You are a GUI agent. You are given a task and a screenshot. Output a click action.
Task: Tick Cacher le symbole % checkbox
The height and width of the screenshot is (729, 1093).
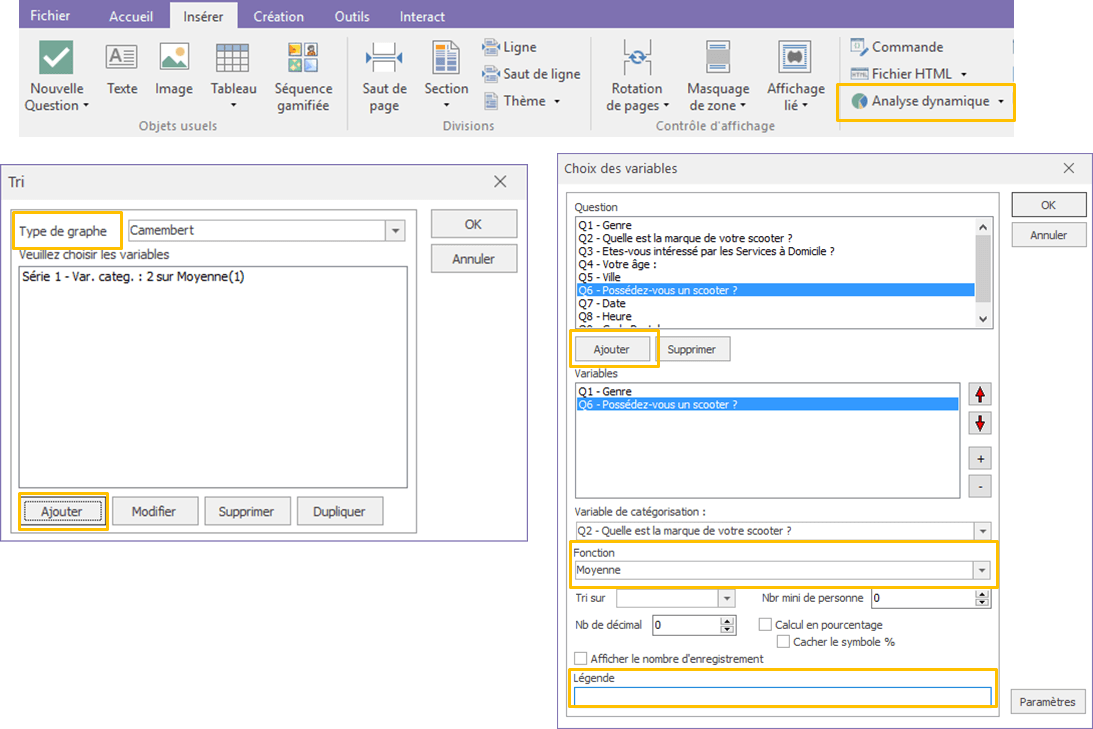[x=784, y=642]
